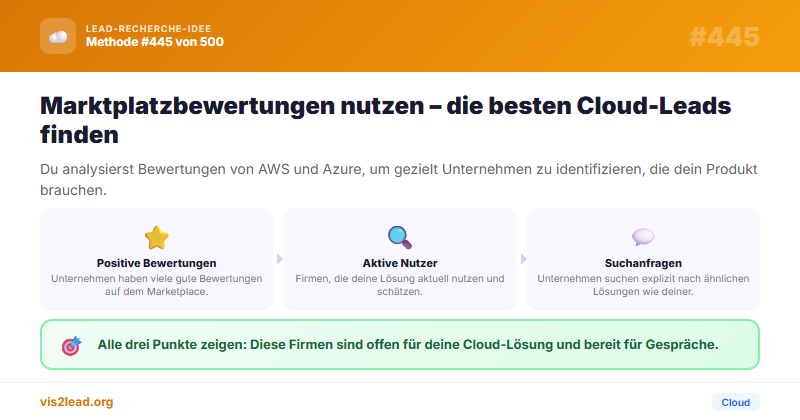Screen dimensions: 800x420
Task: Select the Cloud tag badge
Action: click(x=735, y=402)
